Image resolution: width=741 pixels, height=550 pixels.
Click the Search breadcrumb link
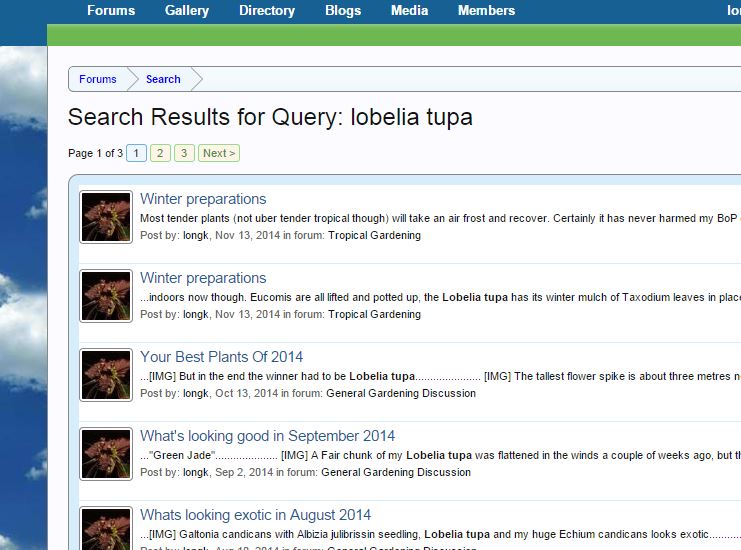(x=163, y=79)
